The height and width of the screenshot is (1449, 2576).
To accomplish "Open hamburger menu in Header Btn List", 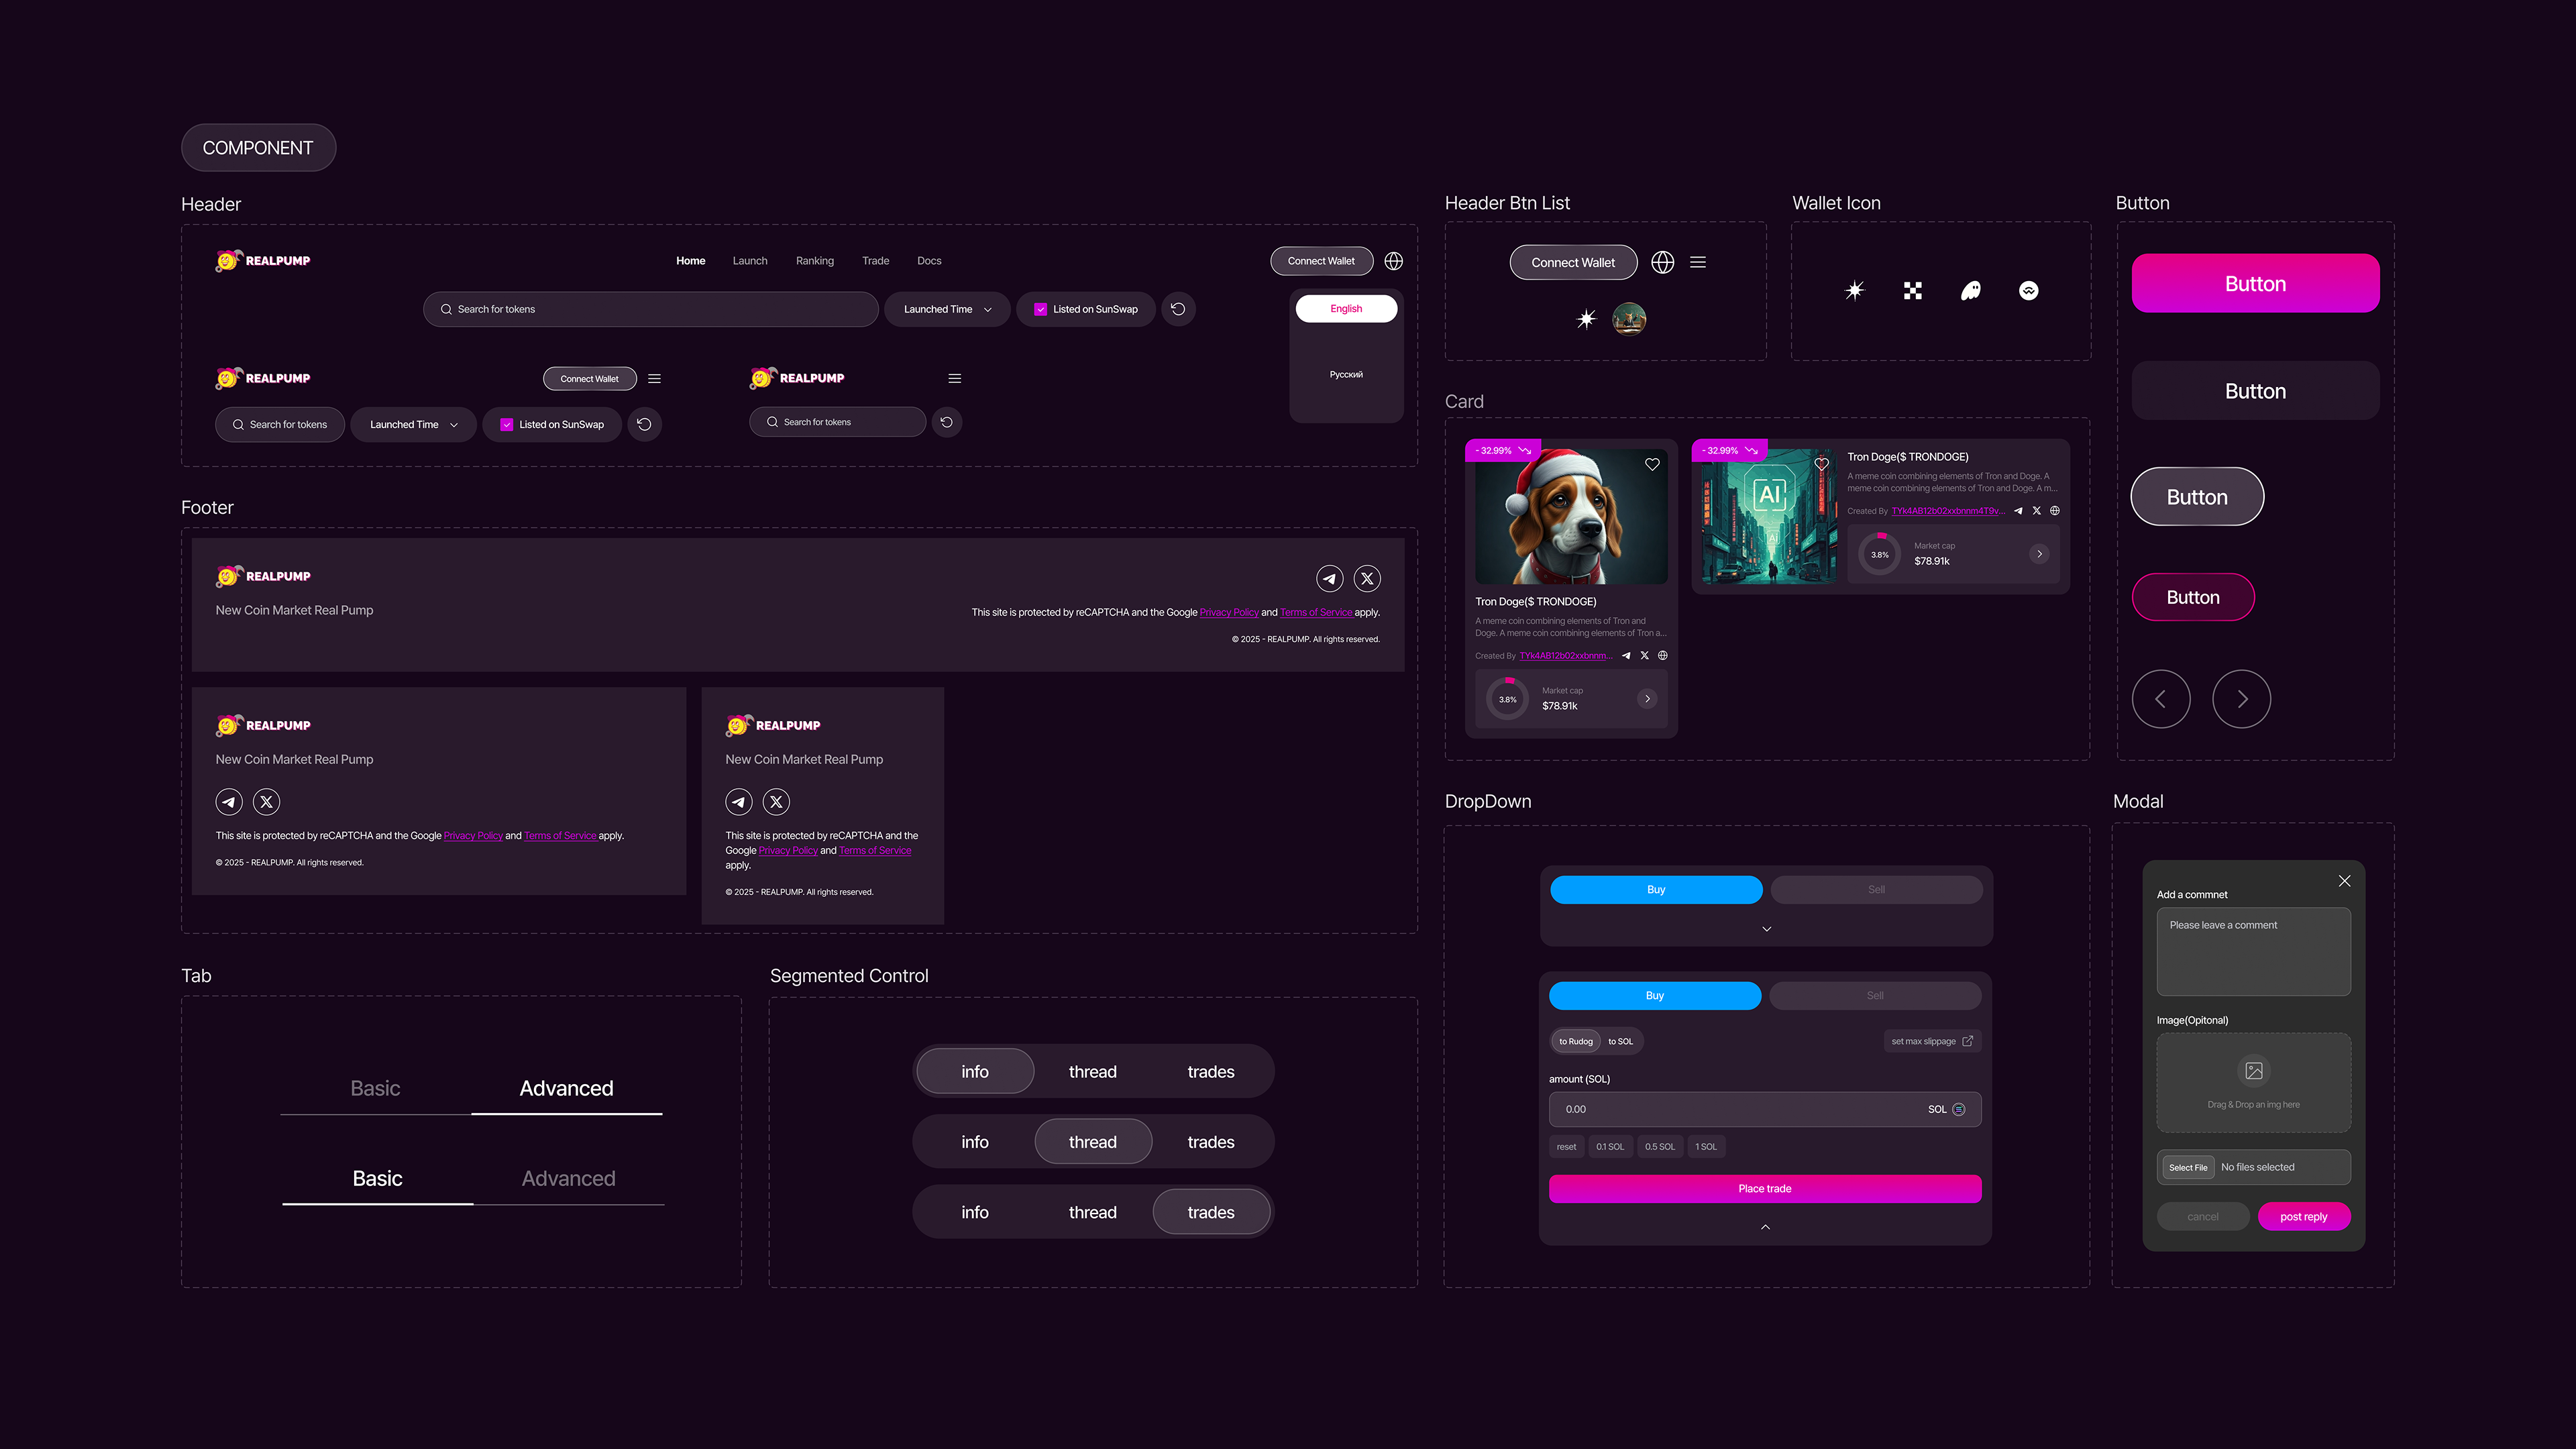I will pos(1697,262).
